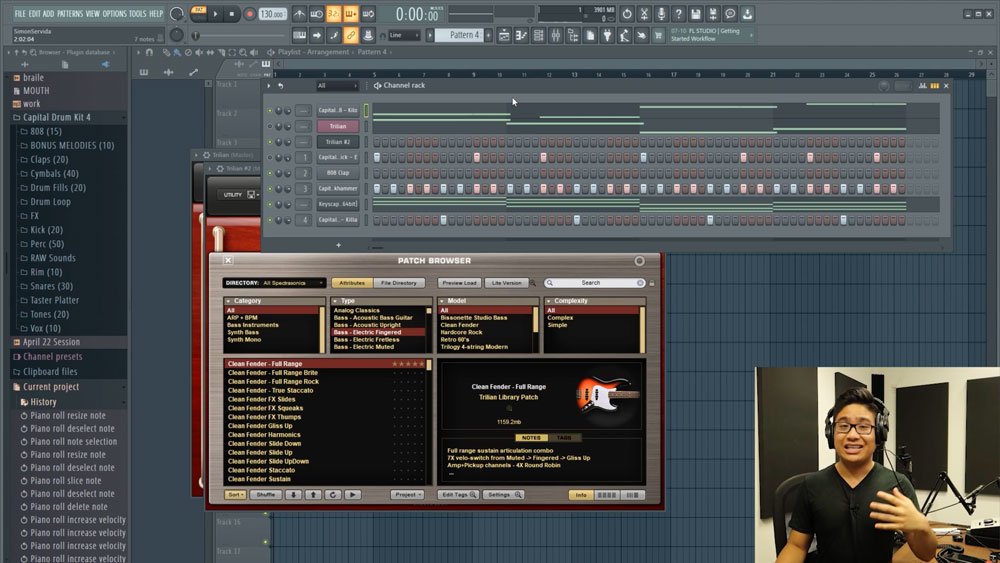The height and width of the screenshot is (563, 1000).
Task: Click the add channel plus icon
Action: [x=338, y=244]
